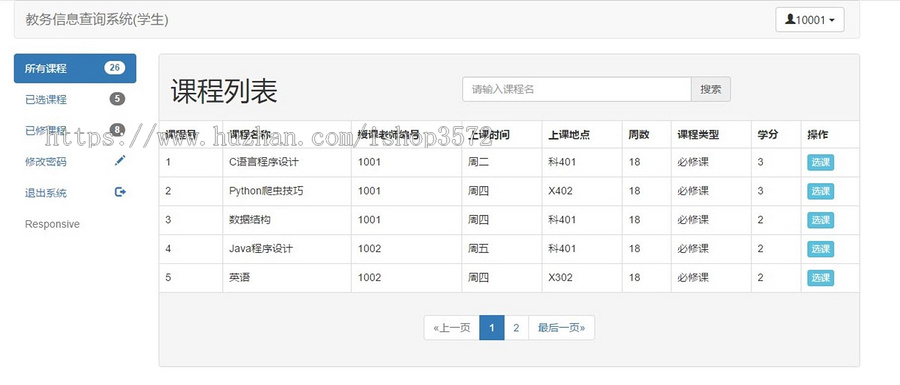This screenshot has height=385, width=900.
Task: Select the 所有课程 sidebar item
Action: (75, 68)
